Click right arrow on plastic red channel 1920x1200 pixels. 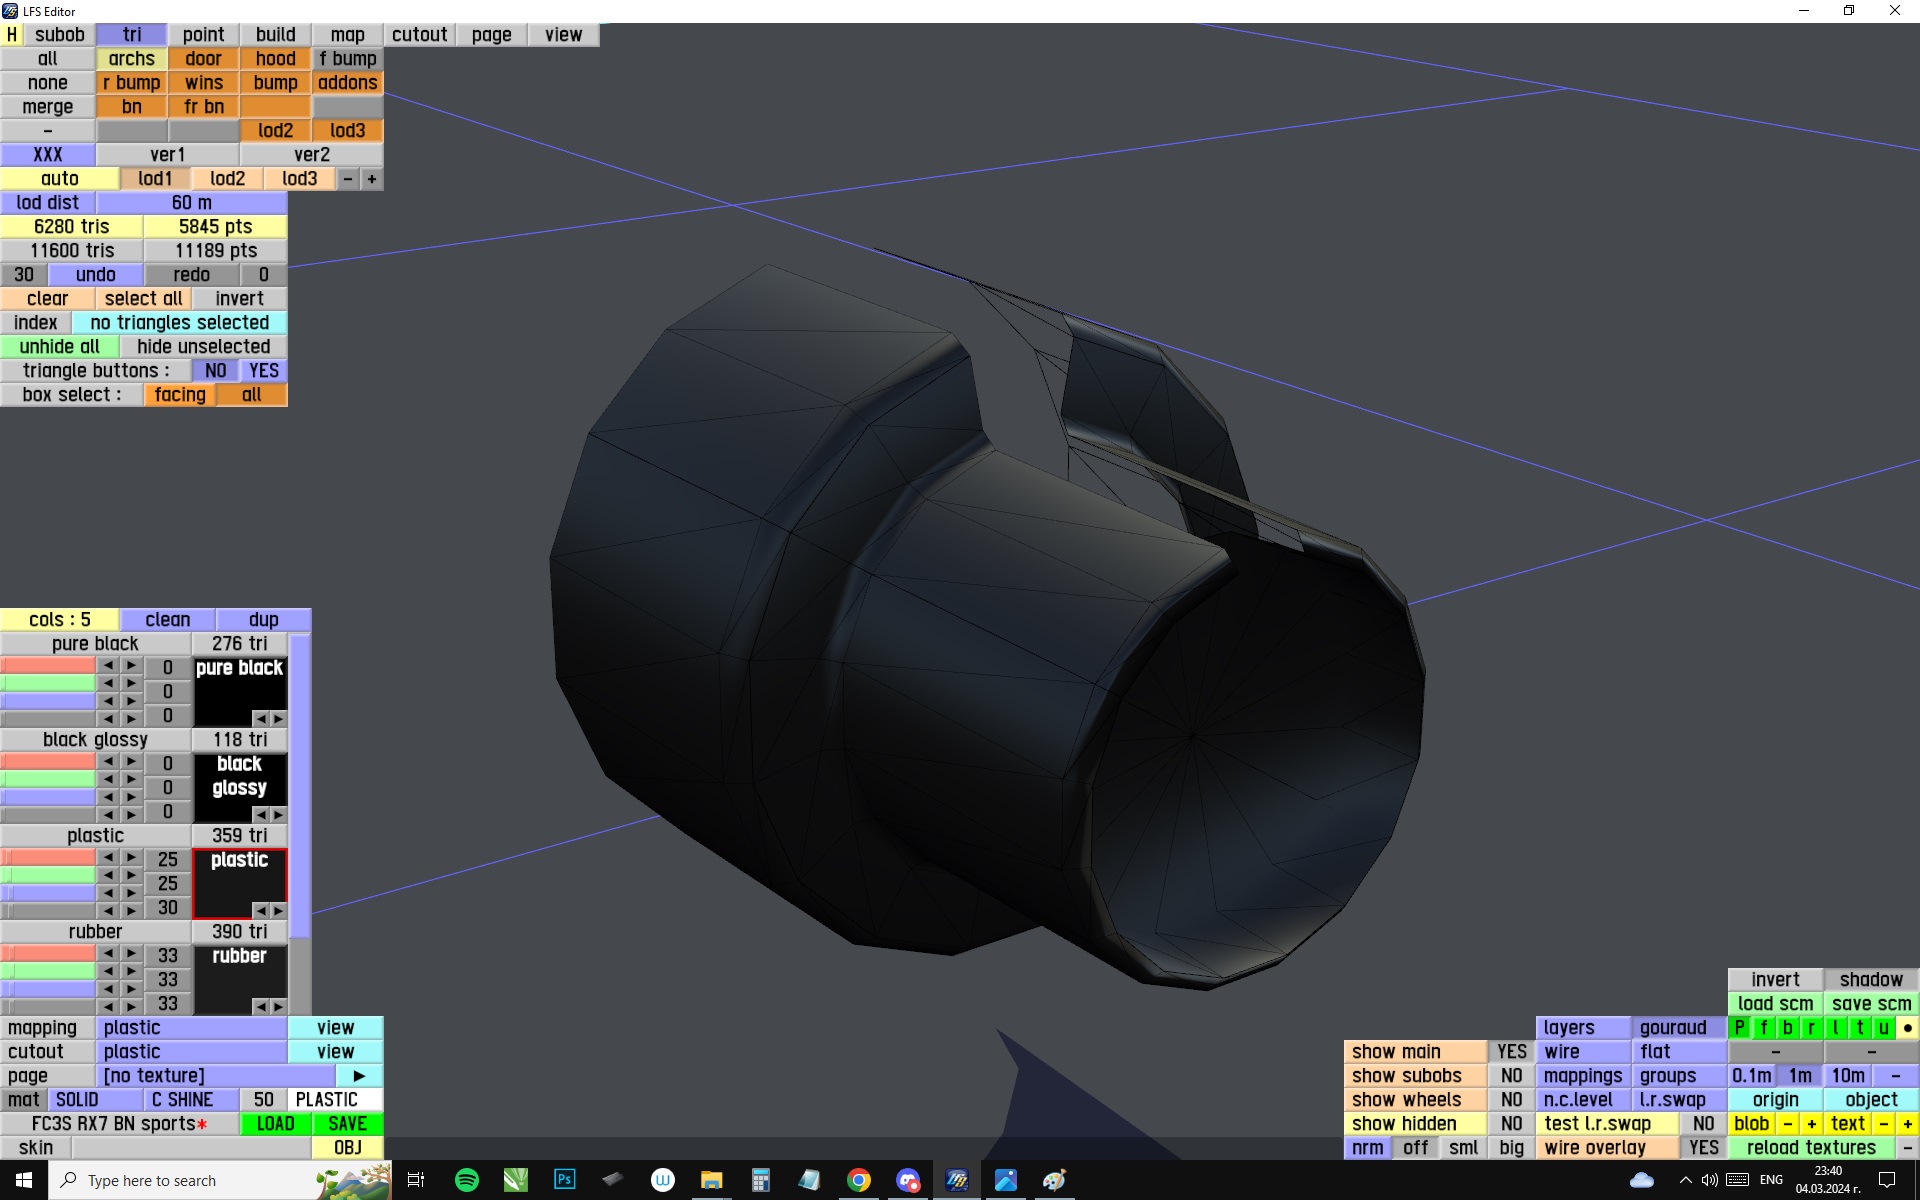pyautogui.click(x=131, y=858)
